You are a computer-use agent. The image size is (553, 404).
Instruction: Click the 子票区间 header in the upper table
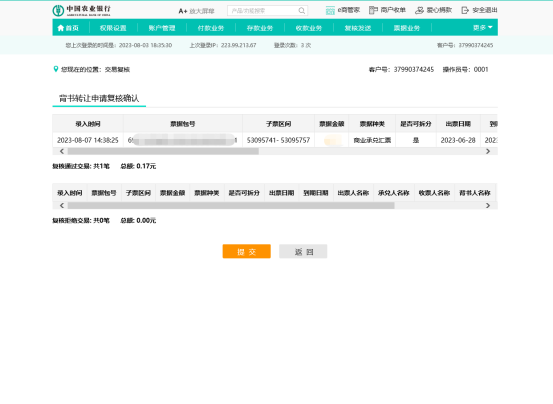[x=278, y=124]
